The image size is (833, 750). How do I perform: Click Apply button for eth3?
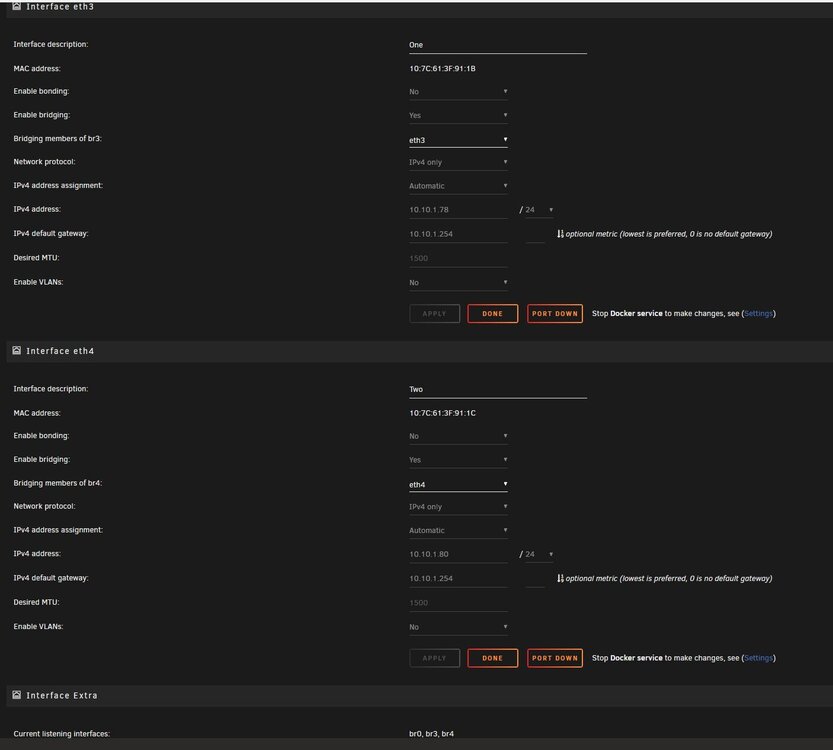(435, 313)
